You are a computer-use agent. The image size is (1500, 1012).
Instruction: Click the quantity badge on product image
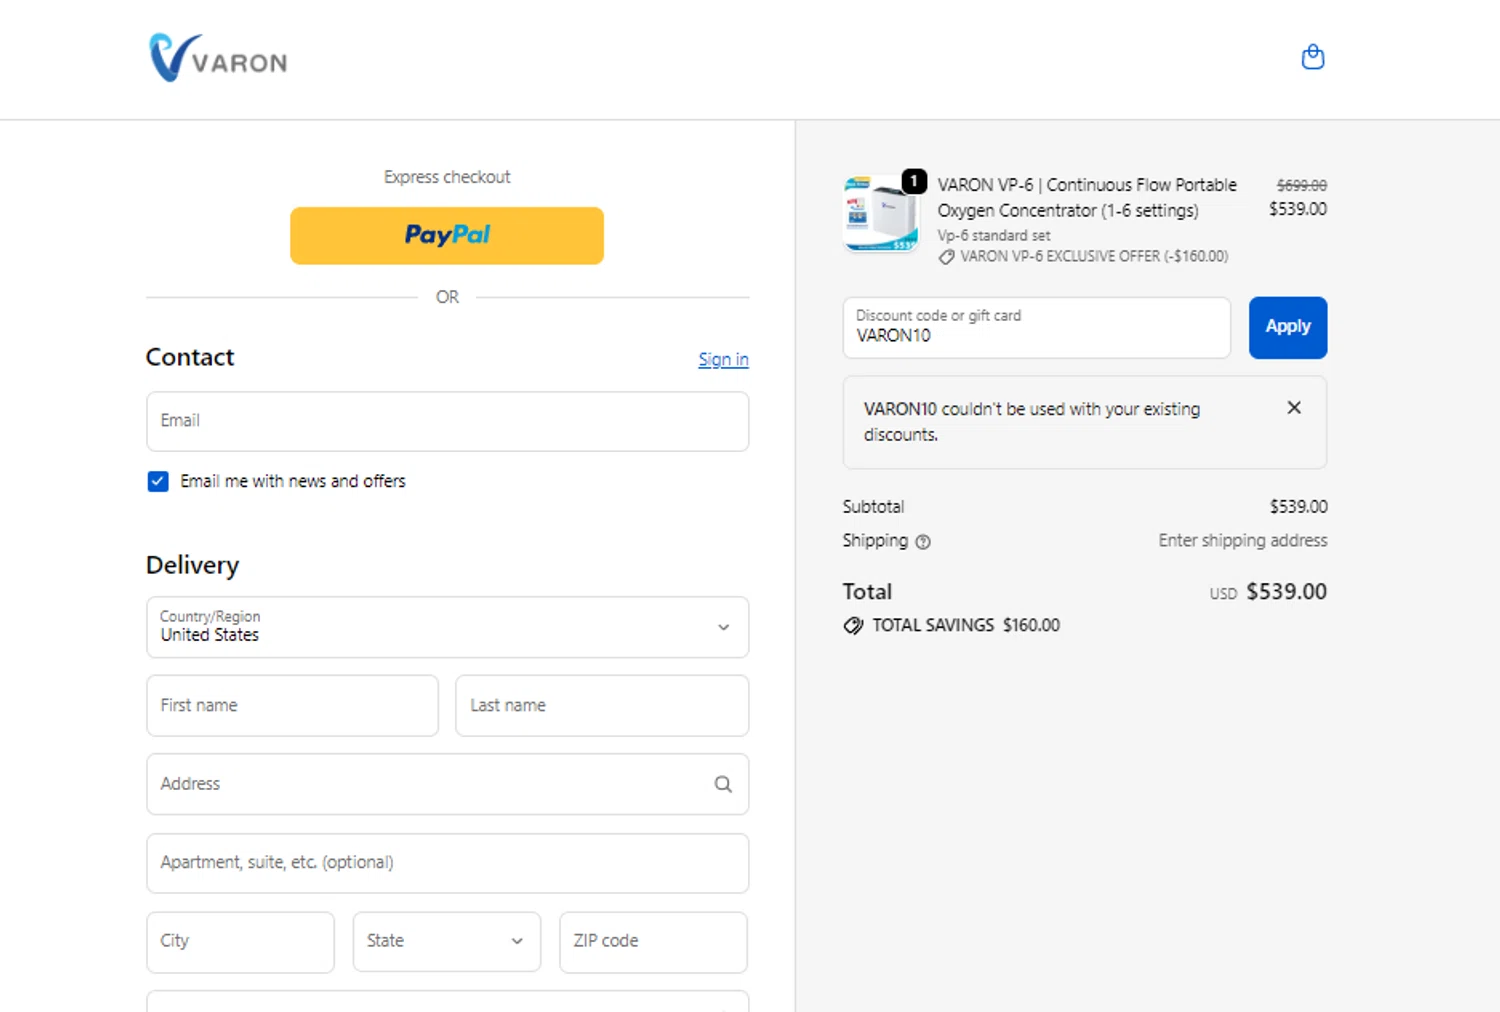coord(914,181)
